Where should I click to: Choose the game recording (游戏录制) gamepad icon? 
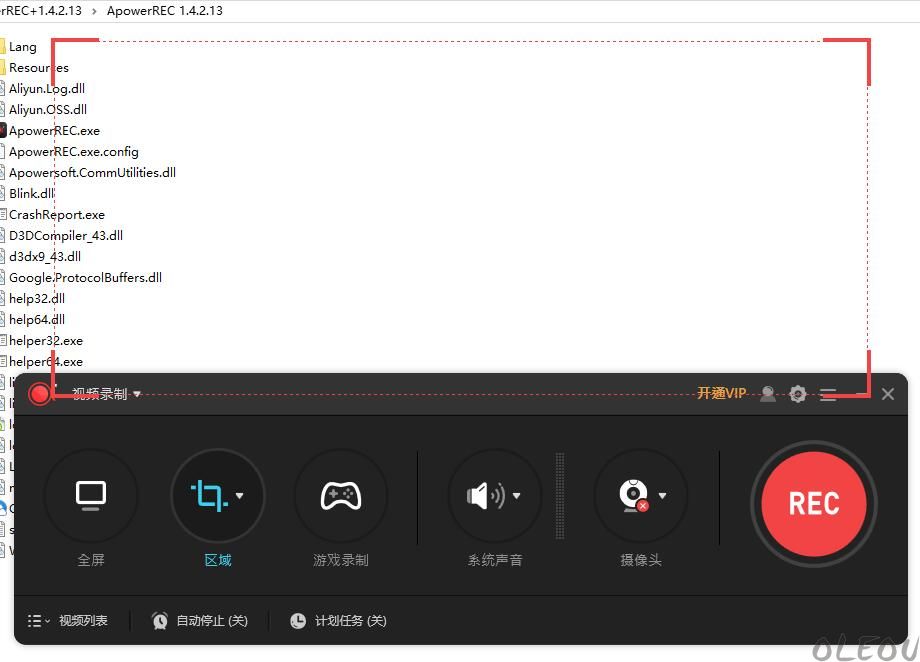341,496
